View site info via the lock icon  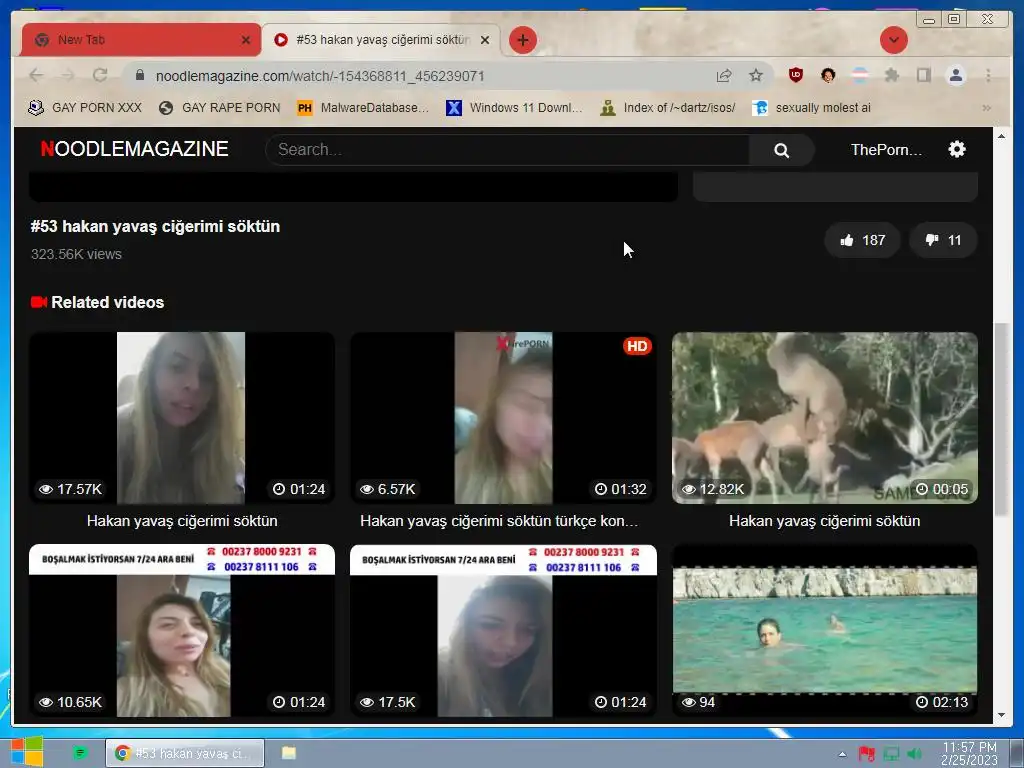tap(140, 76)
